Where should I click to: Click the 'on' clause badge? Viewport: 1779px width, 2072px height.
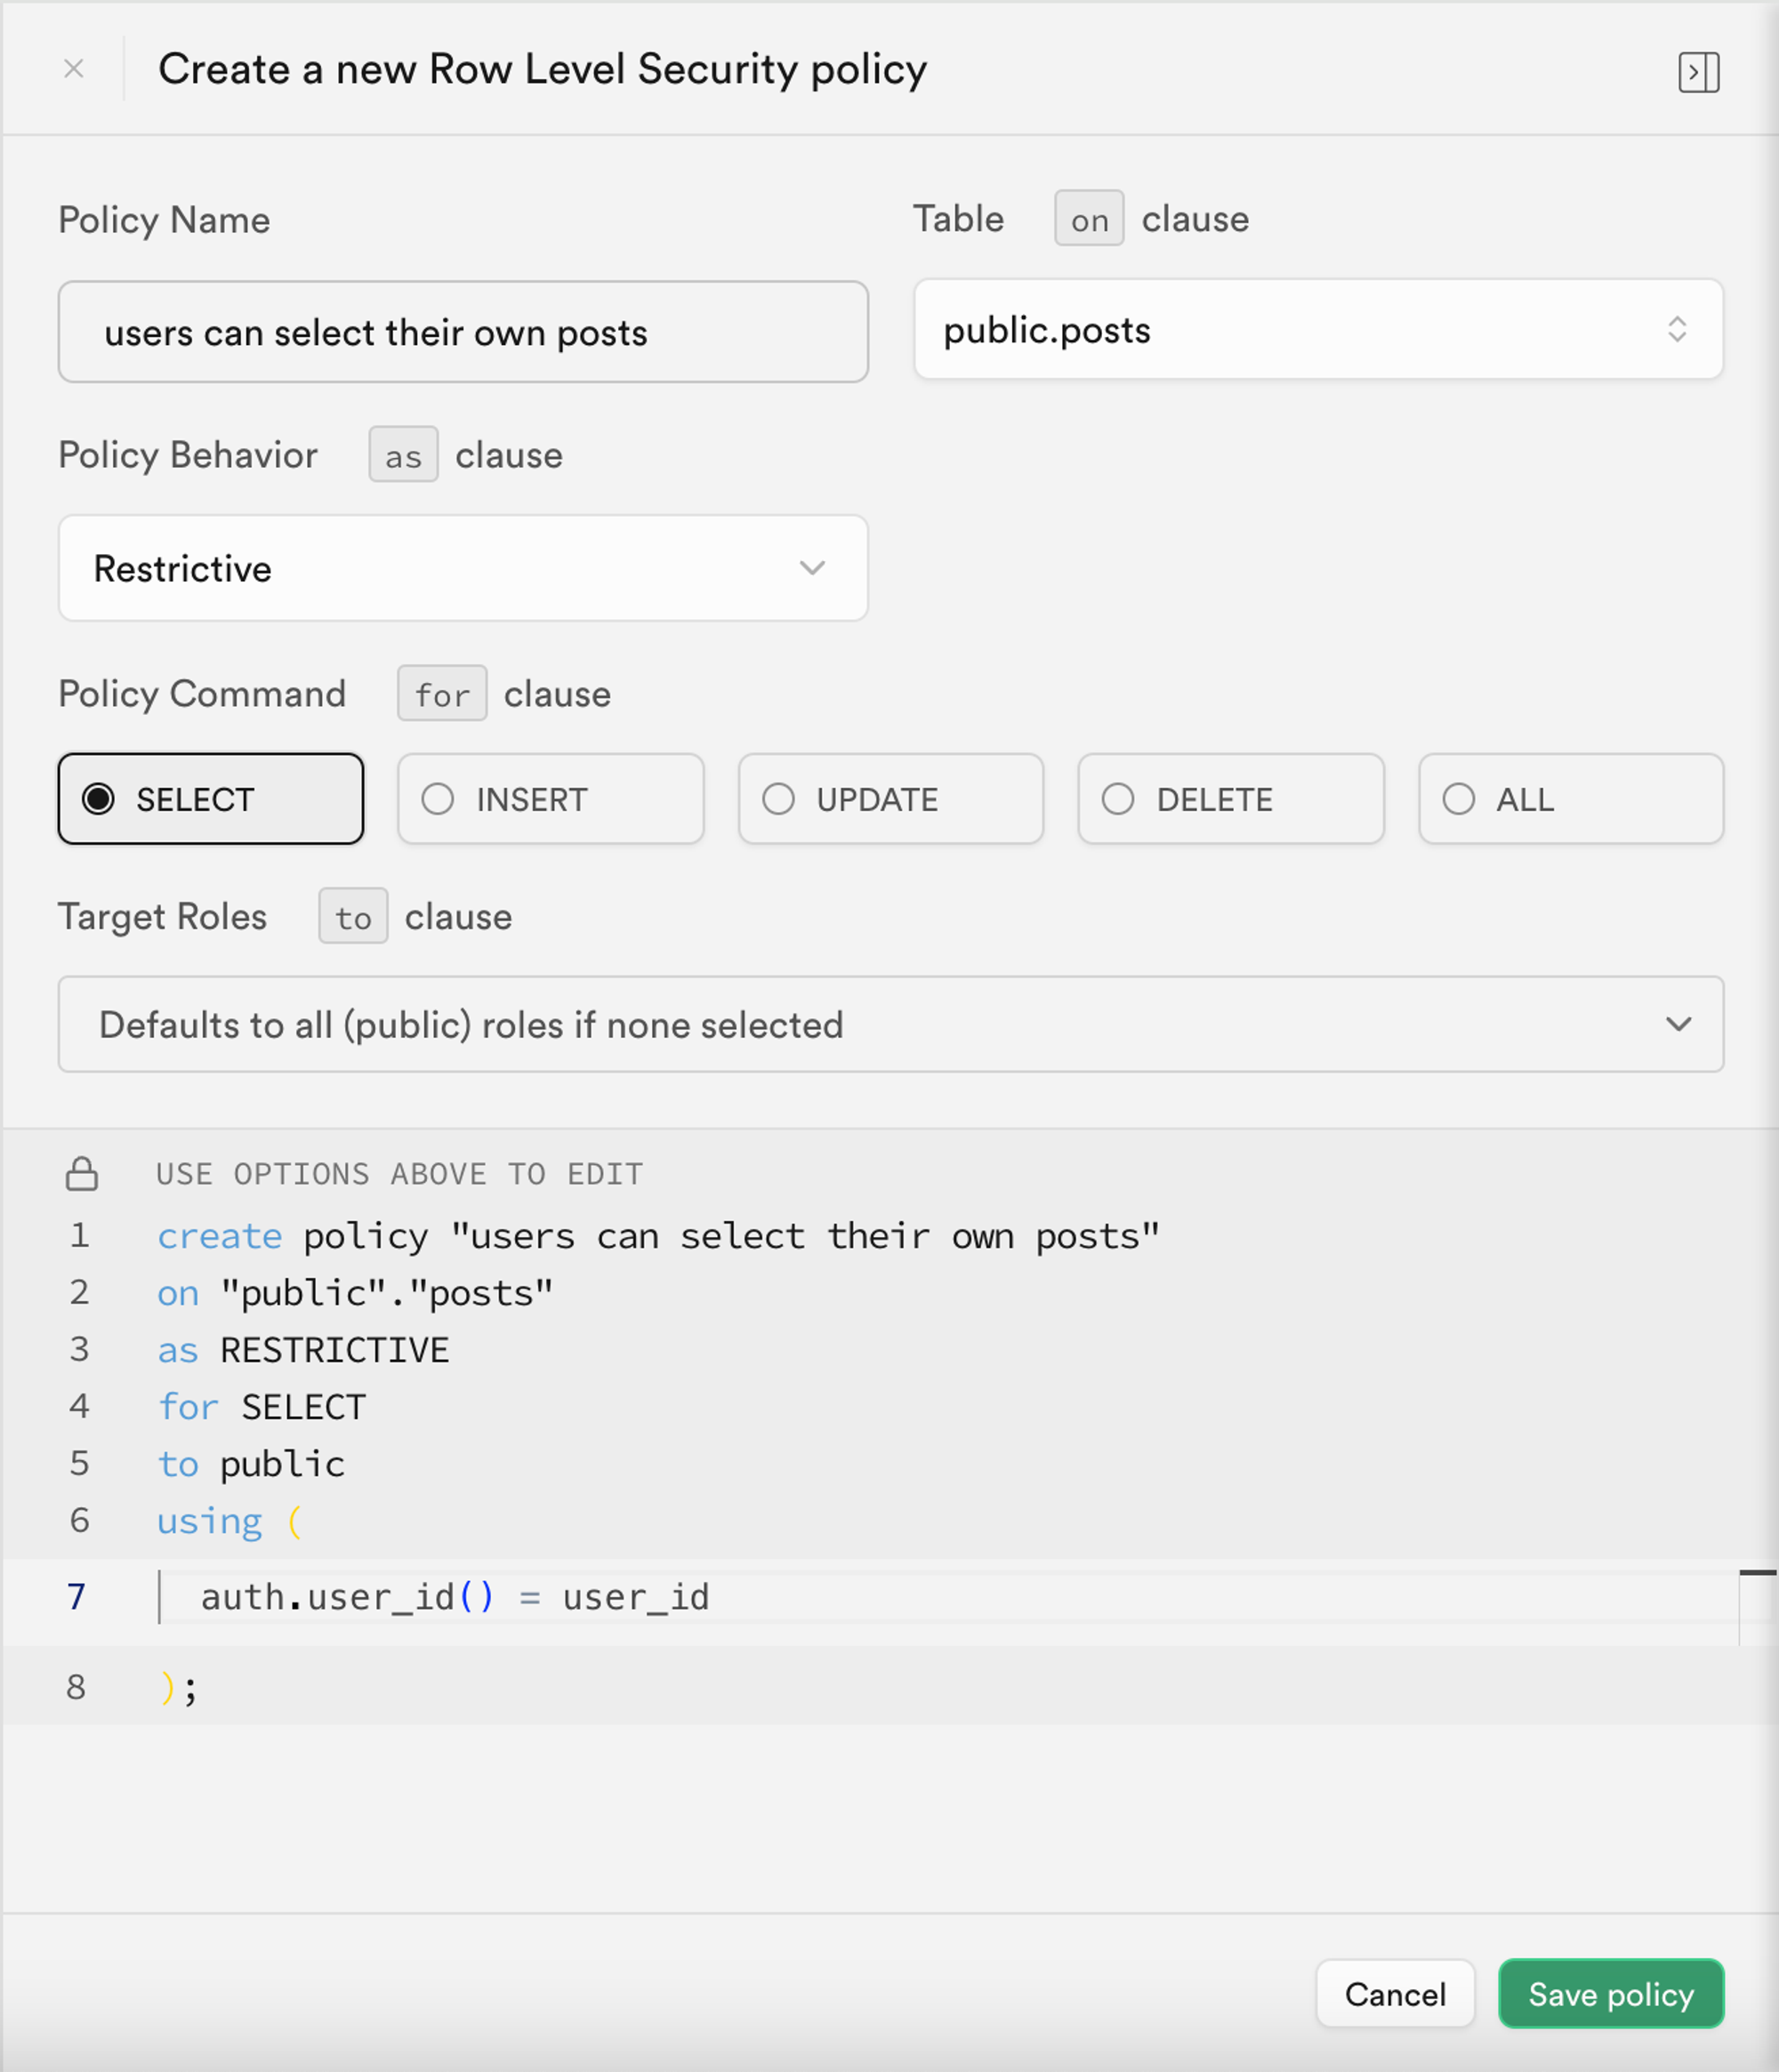pos(1088,219)
